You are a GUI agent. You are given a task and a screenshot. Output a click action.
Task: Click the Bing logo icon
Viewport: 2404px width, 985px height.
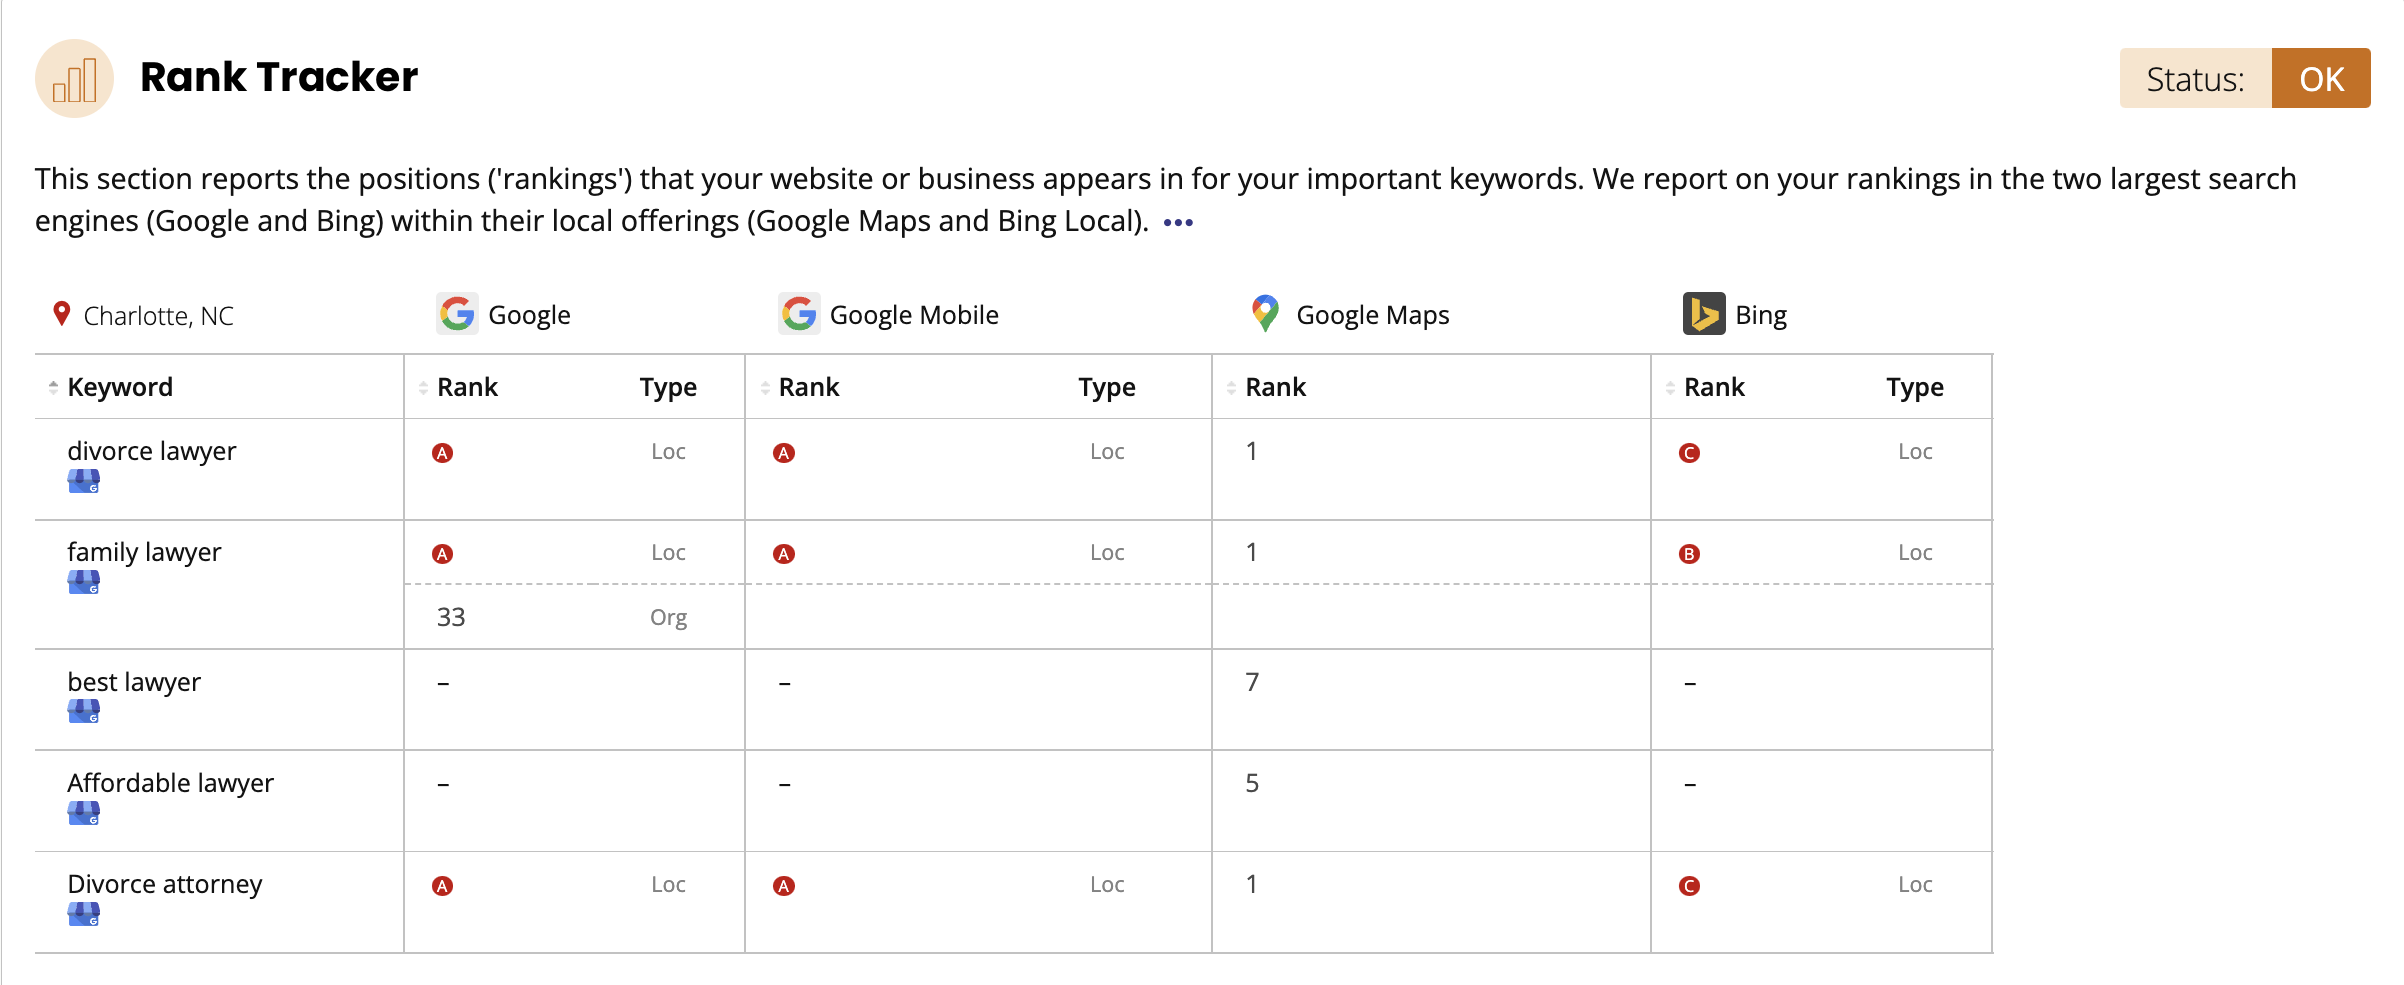click(1703, 314)
